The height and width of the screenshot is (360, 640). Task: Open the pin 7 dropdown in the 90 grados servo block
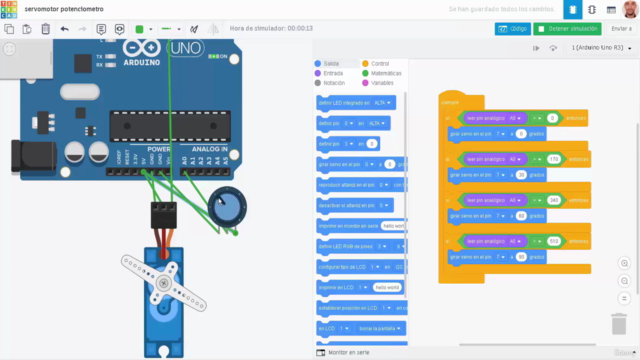click(500, 257)
